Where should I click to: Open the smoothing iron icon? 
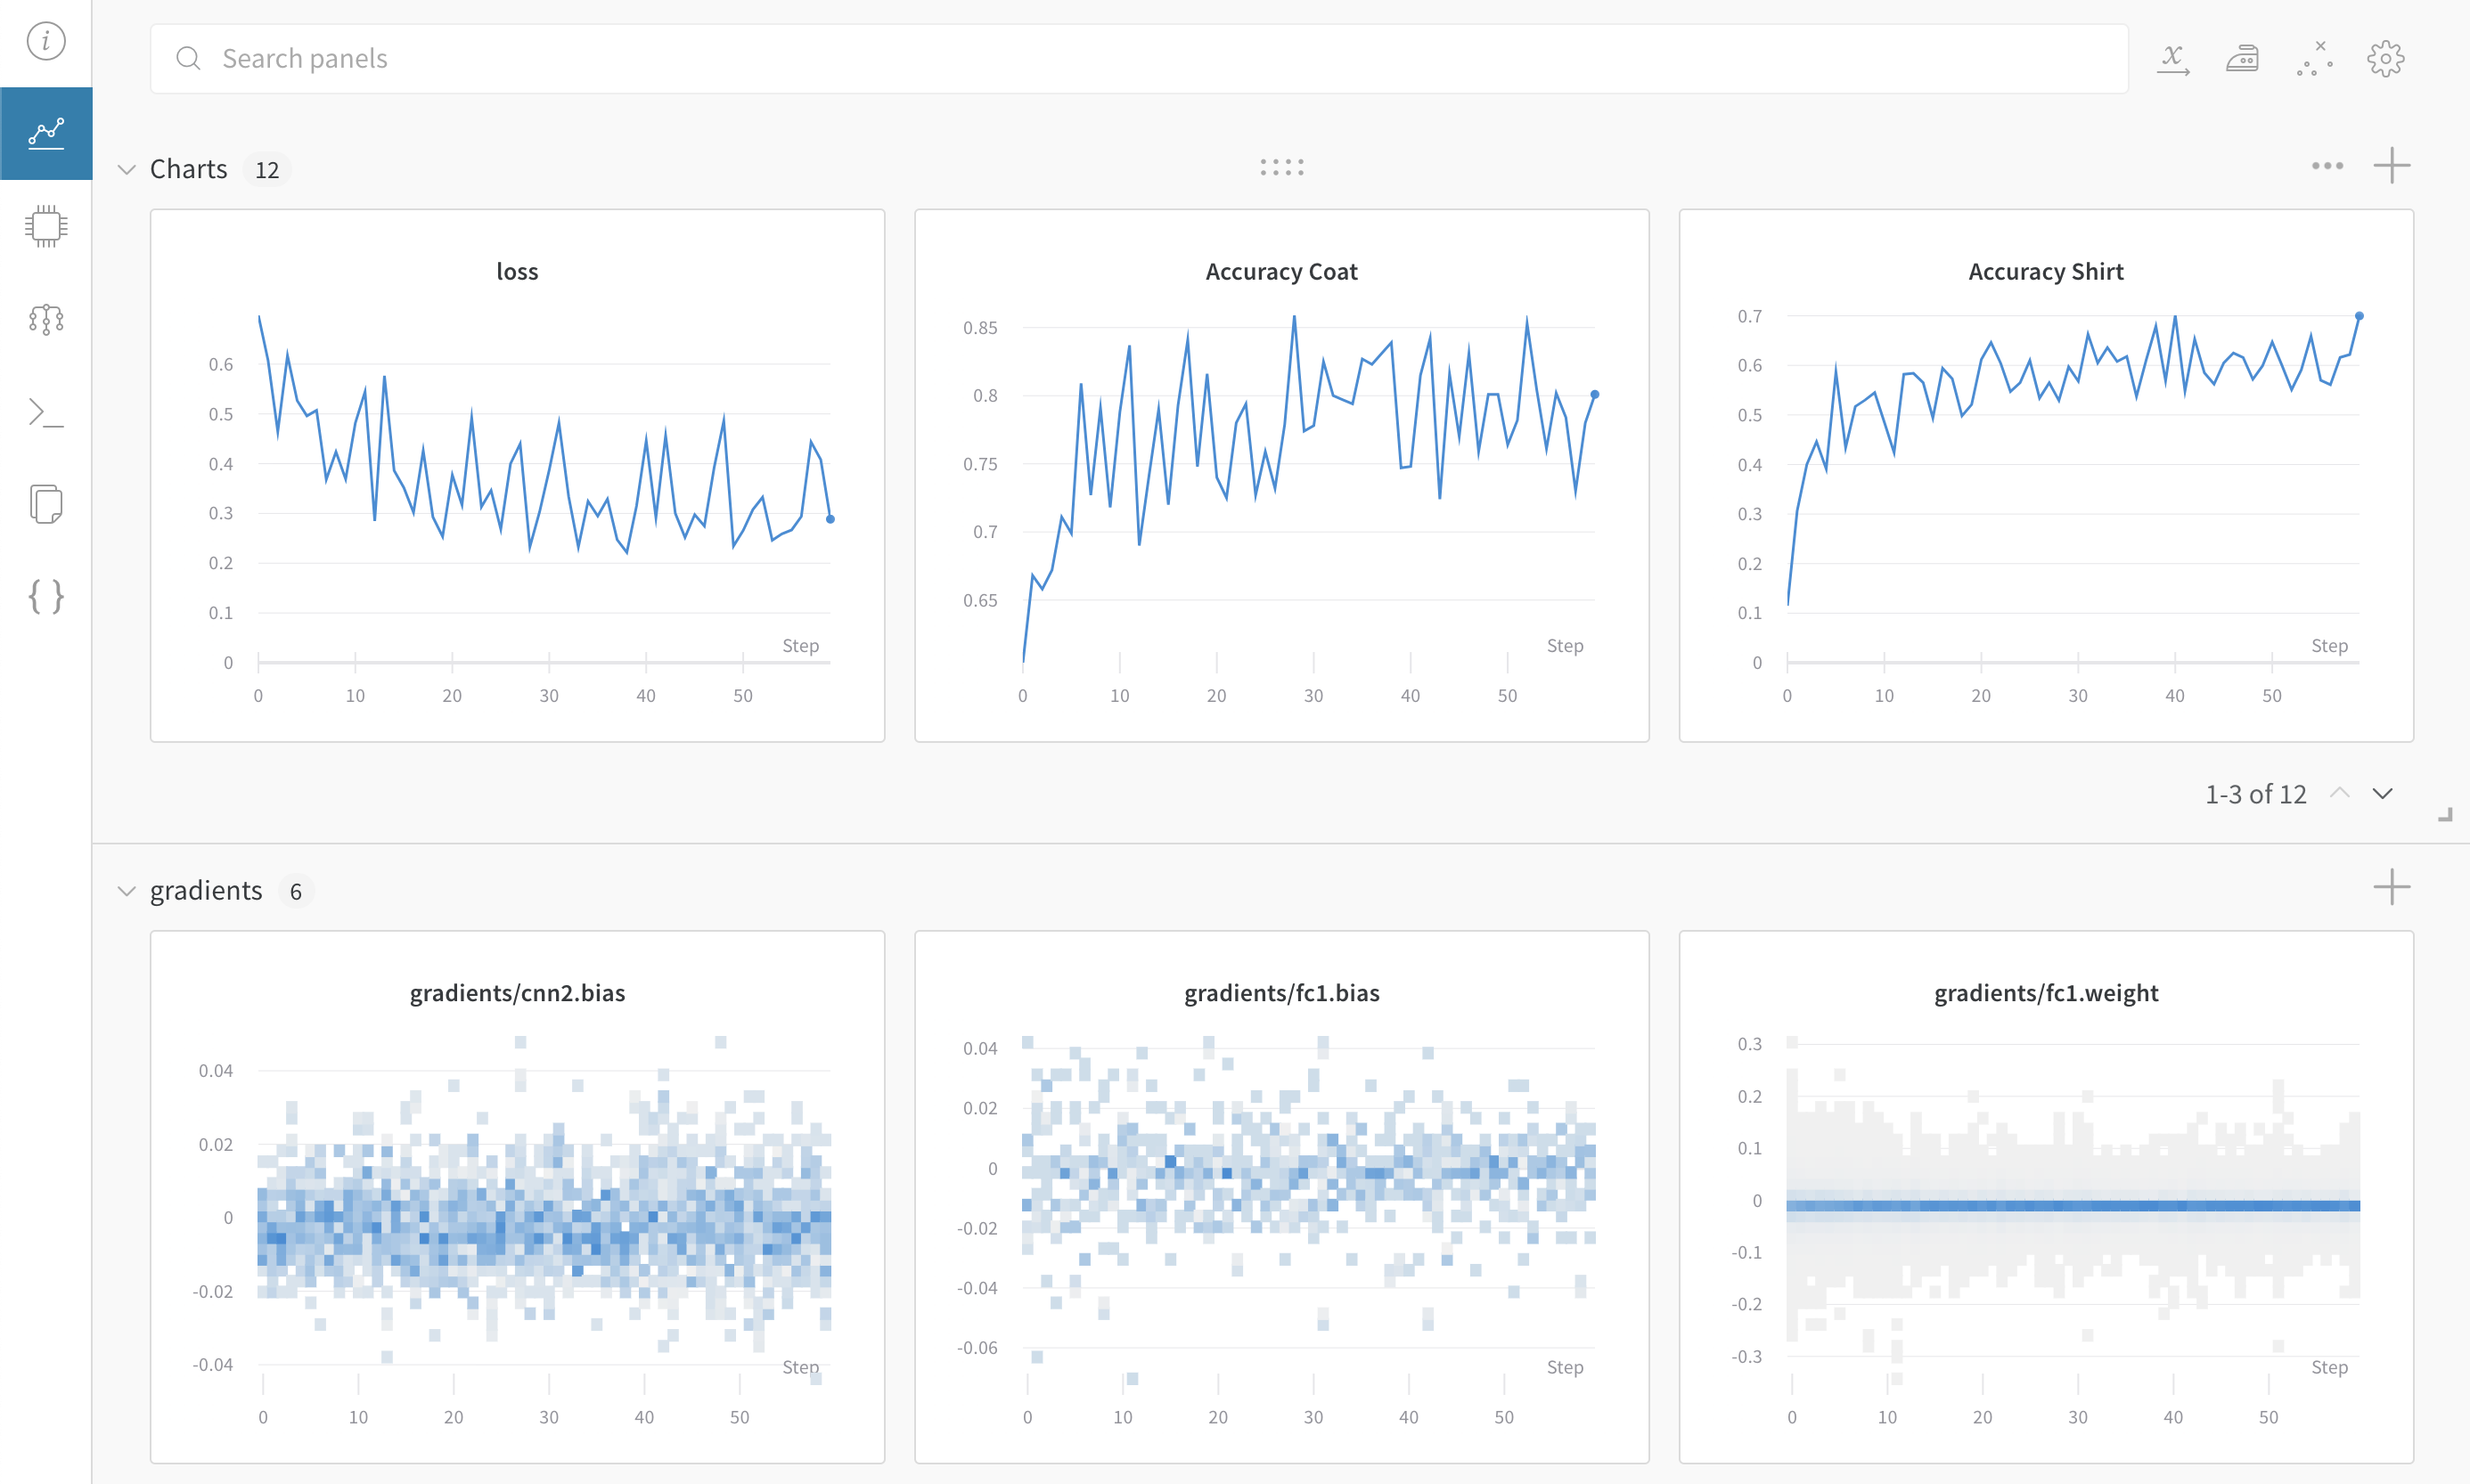[2242, 59]
